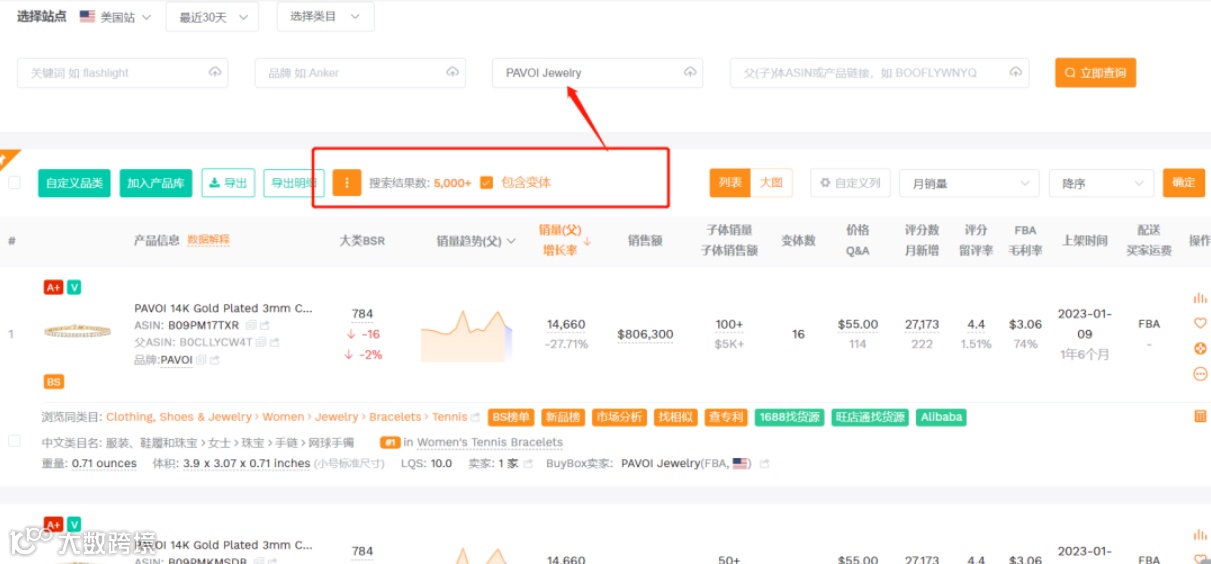Copy ASIN B09PM17TXR icon

(x=251, y=325)
